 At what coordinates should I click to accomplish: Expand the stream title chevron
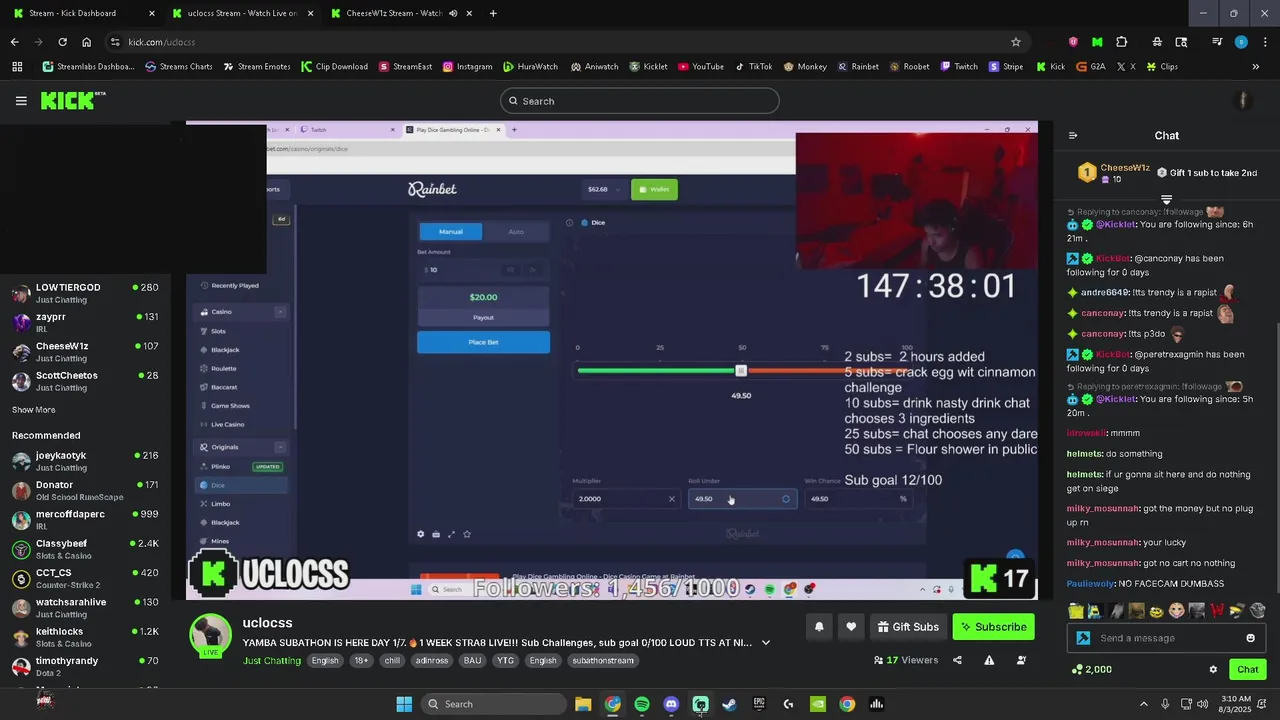(x=766, y=643)
